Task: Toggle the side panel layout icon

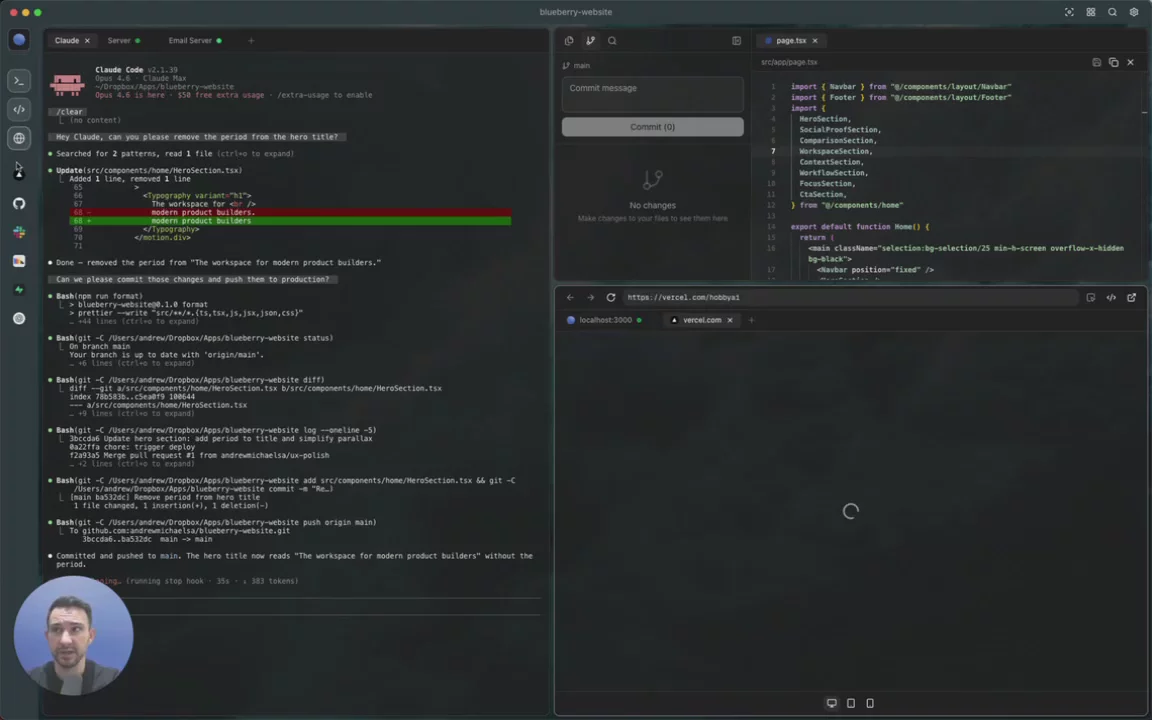Action: pos(736,41)
